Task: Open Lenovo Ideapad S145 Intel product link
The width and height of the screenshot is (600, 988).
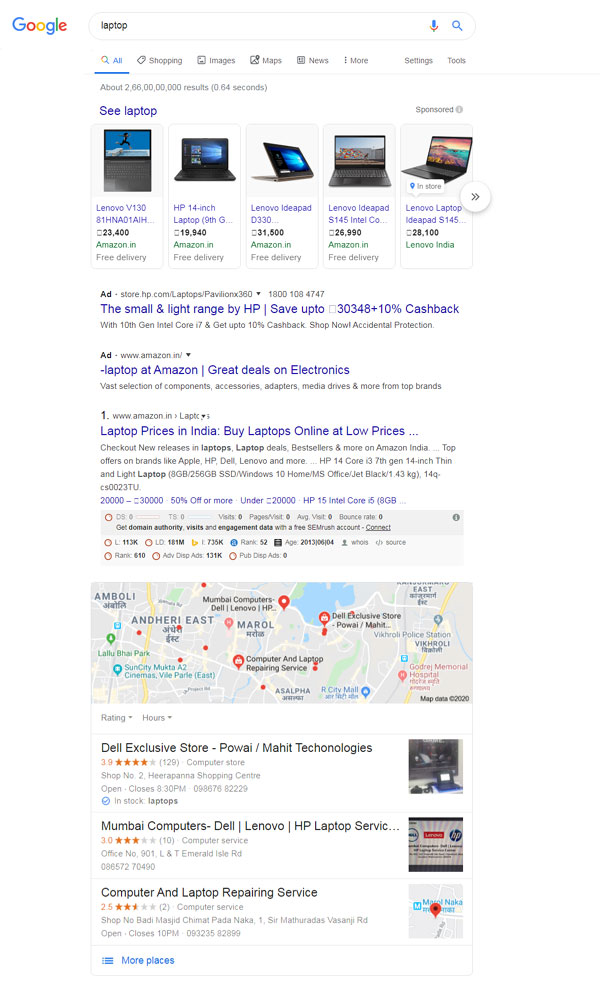Action: coord(359,214)
